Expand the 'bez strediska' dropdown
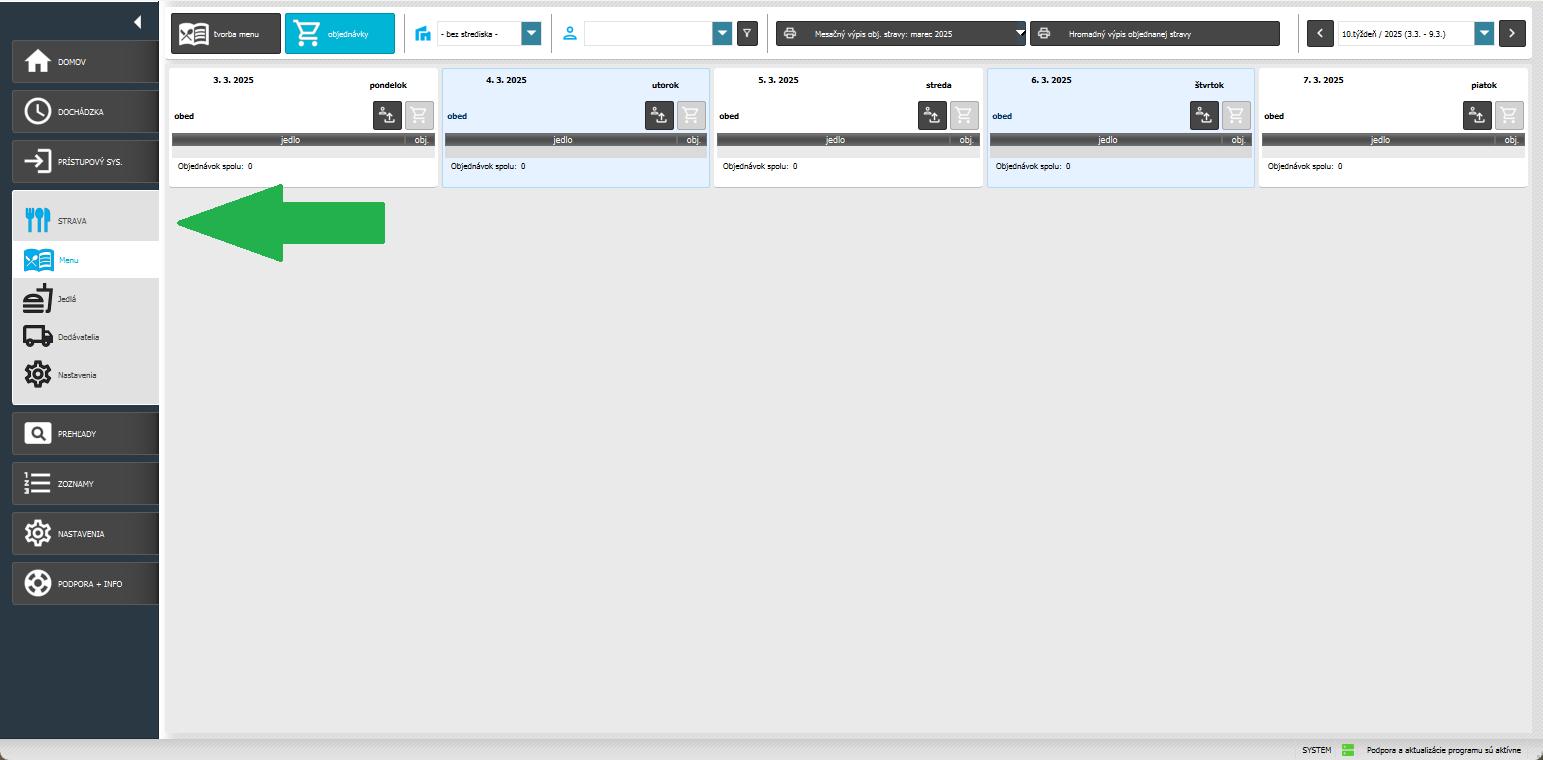1543x760 pixels. point(531,33)
